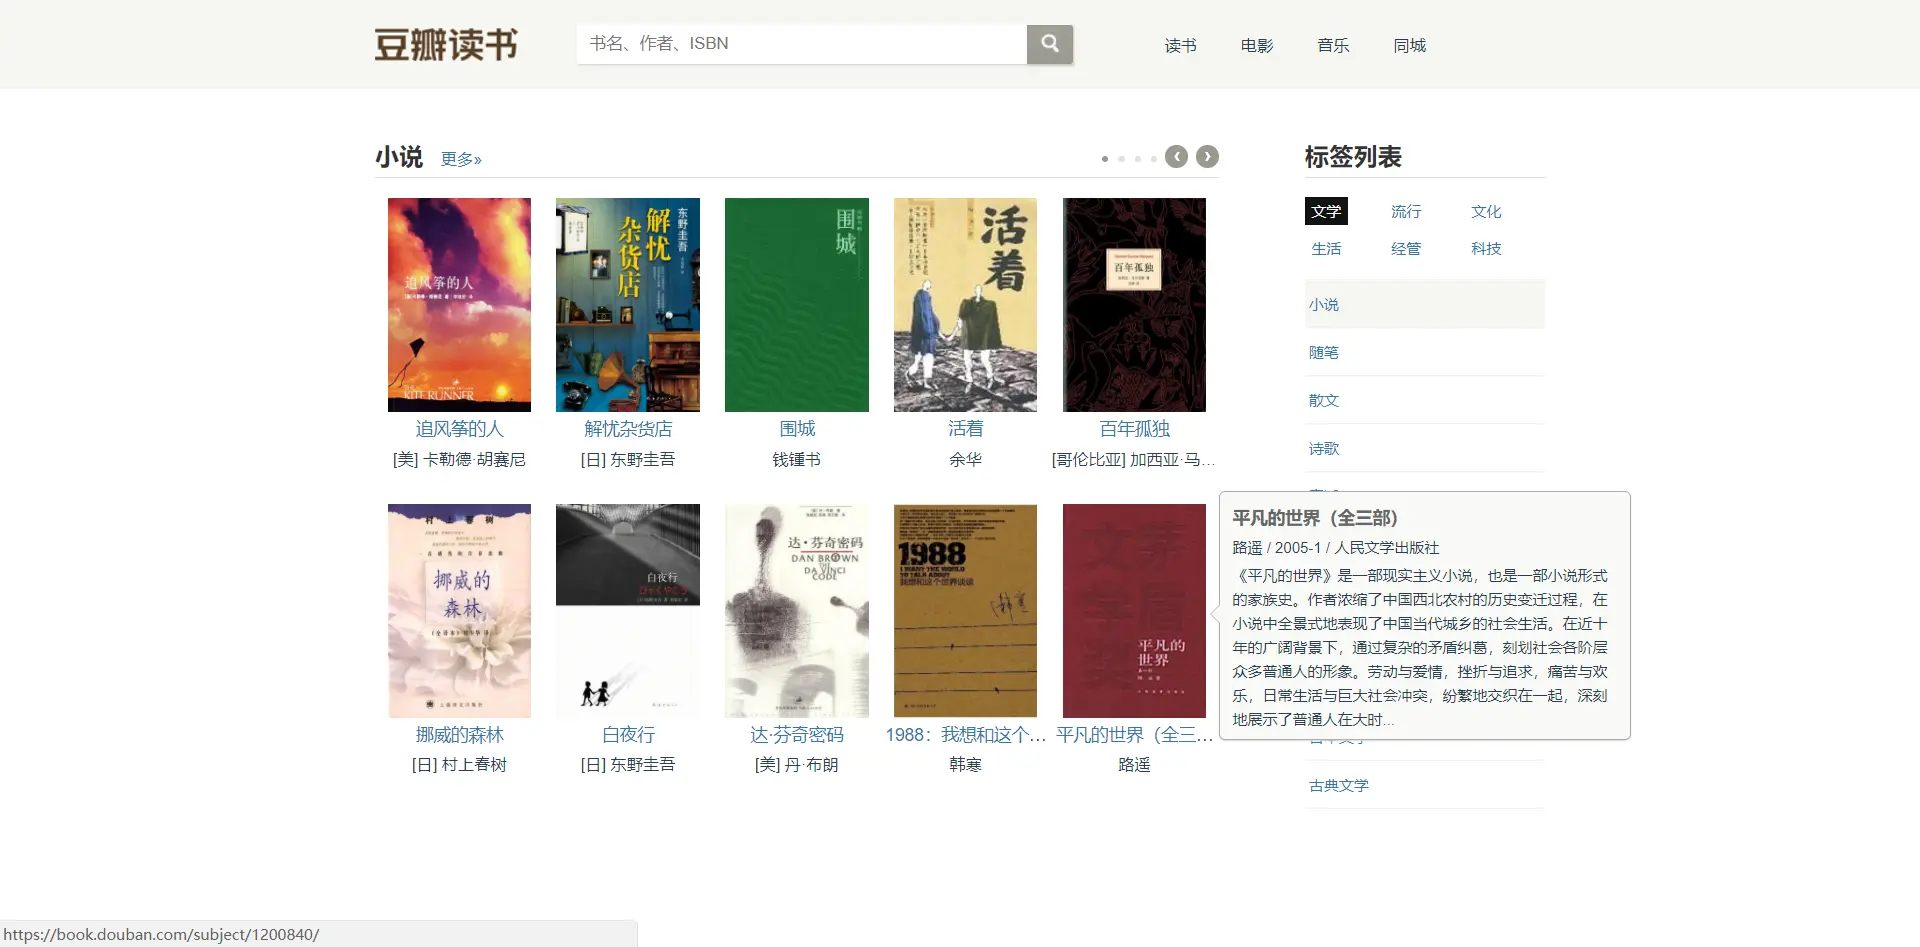Screen dimensions: 1920x947
Task: Open the 达·芬奇密码 title link
Action: tap(797, 735)
